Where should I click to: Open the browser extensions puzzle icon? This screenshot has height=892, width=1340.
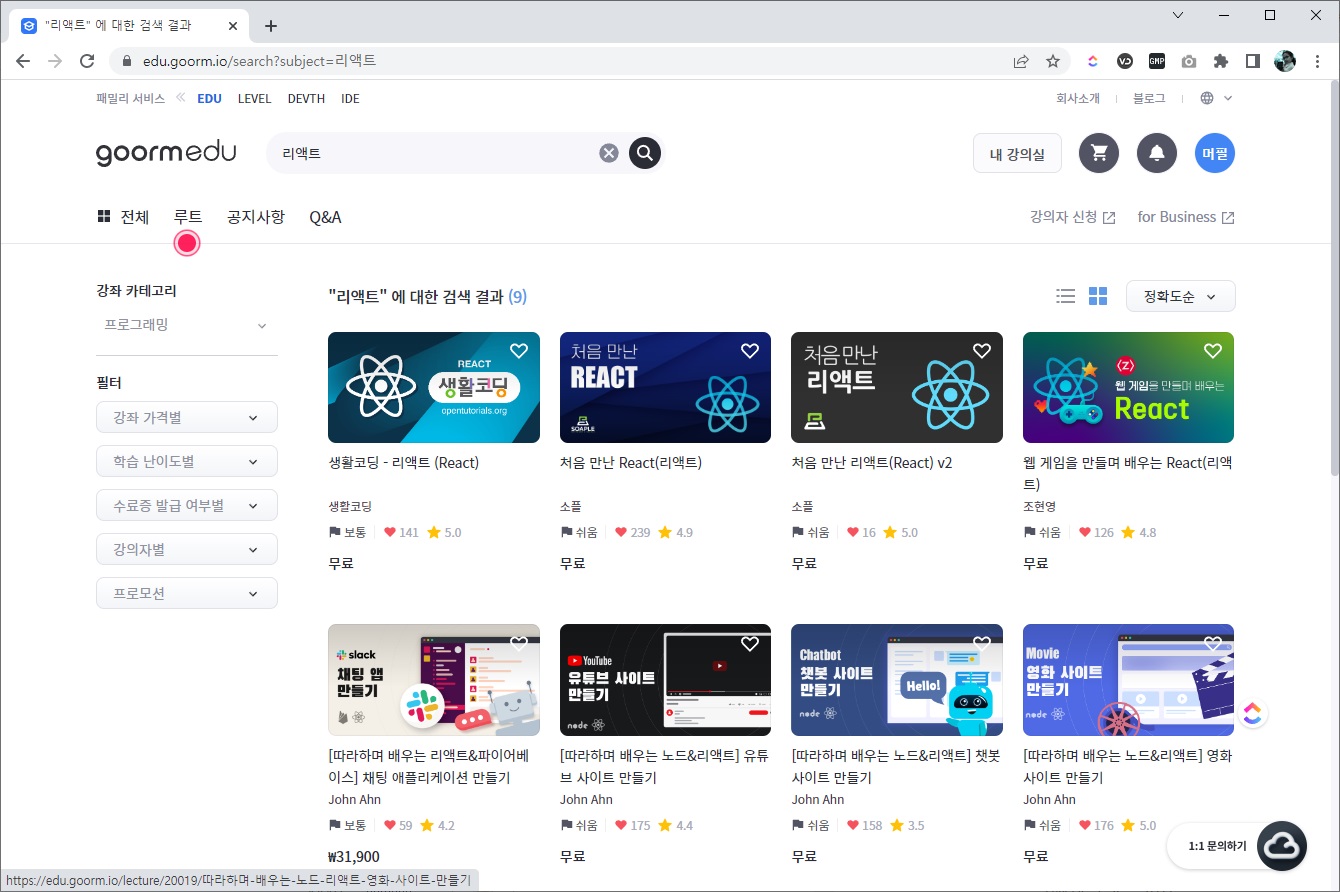1220,61
